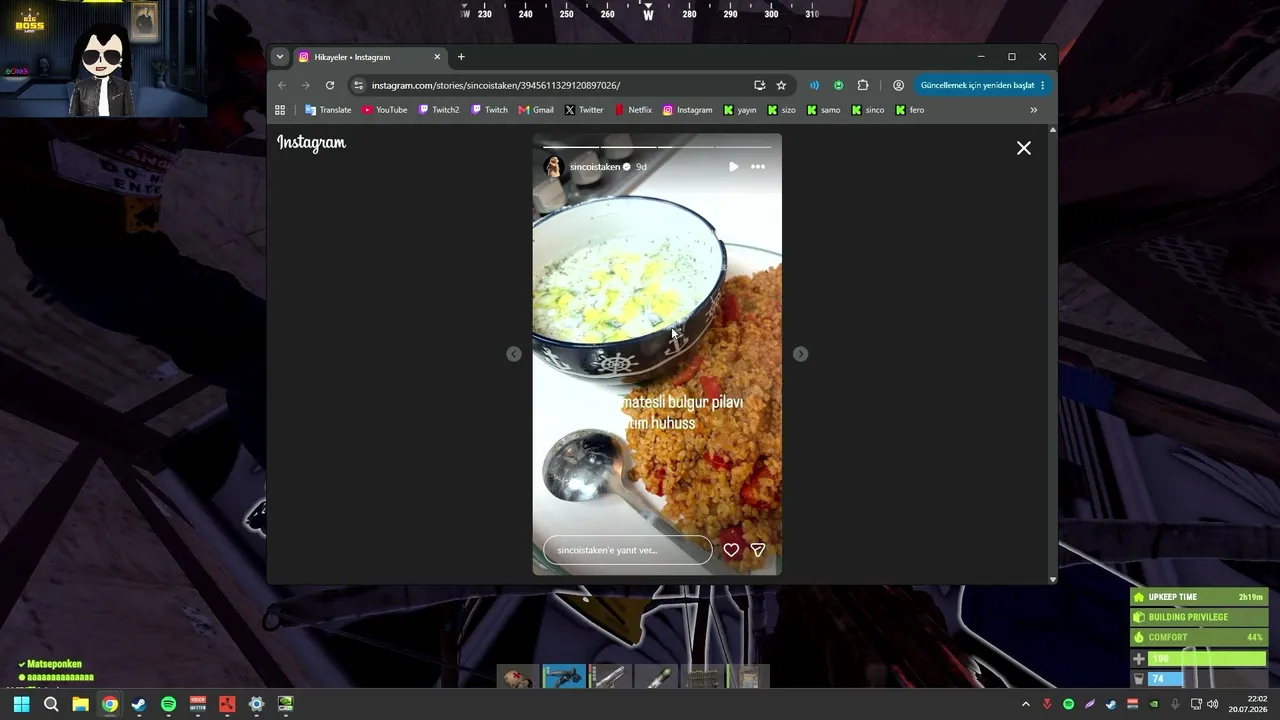Open the site info icon in address bar
Image resolution: width=1280 pixels, height=720 pixels.
click(x=359, y=85)
